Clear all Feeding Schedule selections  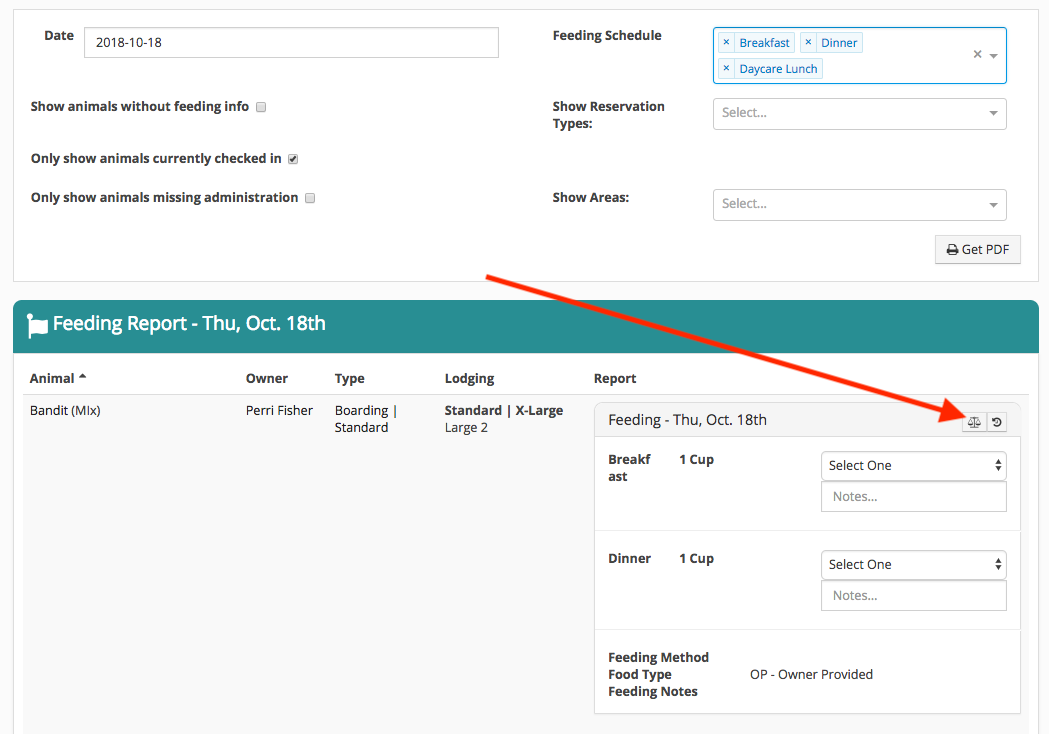(977, 54)
